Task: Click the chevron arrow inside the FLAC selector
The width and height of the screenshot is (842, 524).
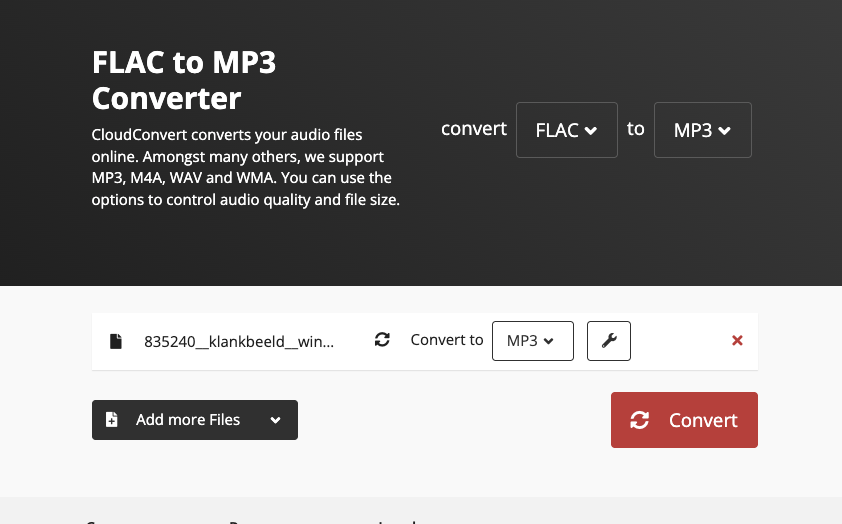Action: tap(591, 131)
